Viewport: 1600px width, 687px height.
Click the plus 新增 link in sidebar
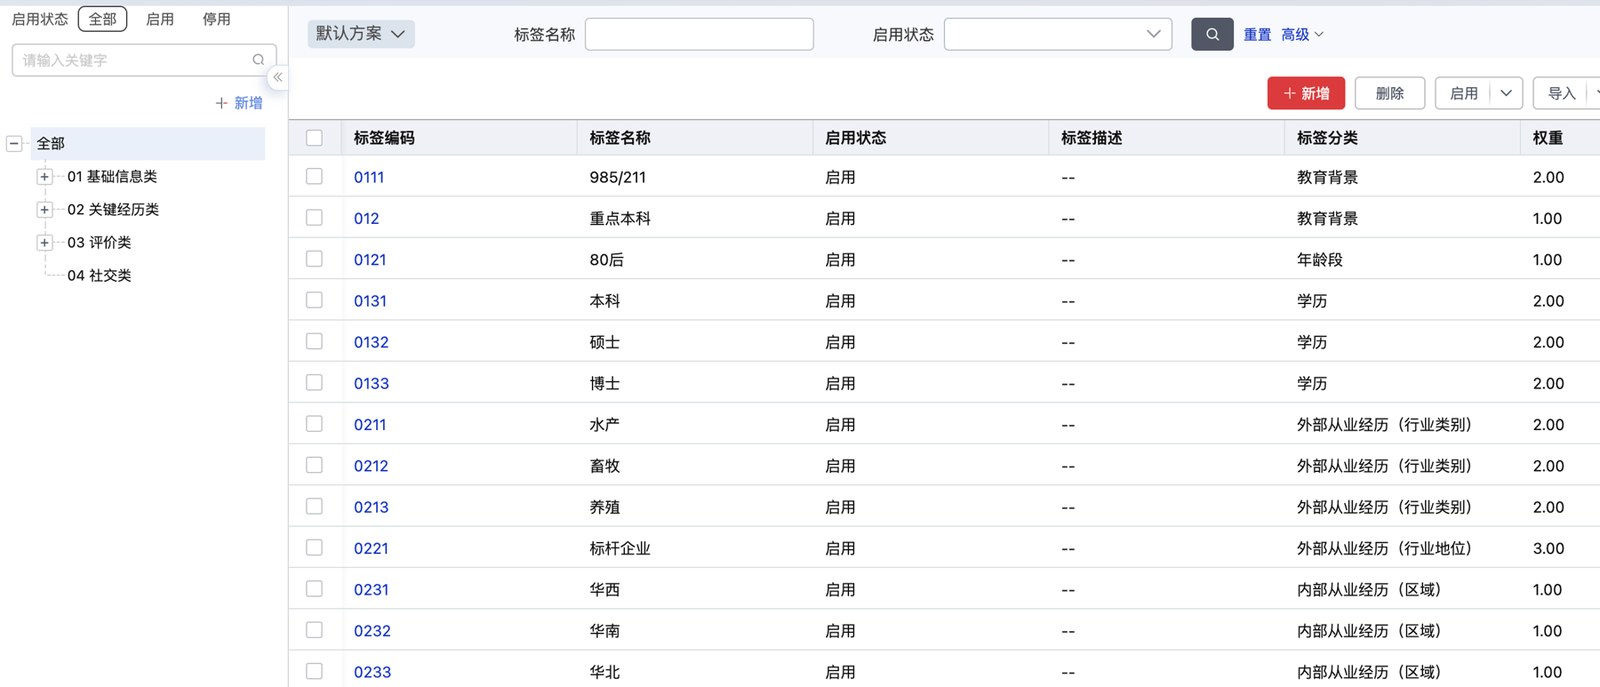239,103
